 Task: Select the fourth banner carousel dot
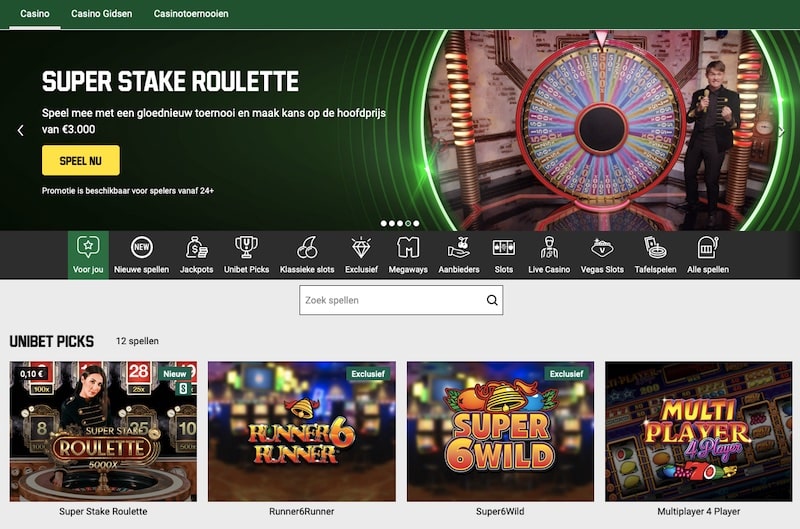click(408, 223)
